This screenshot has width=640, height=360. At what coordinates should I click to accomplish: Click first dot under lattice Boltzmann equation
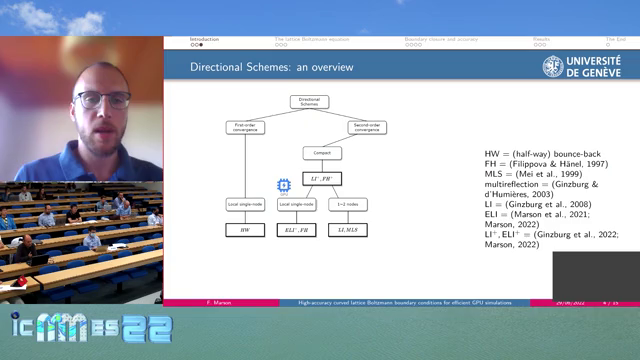coord(277,45)
